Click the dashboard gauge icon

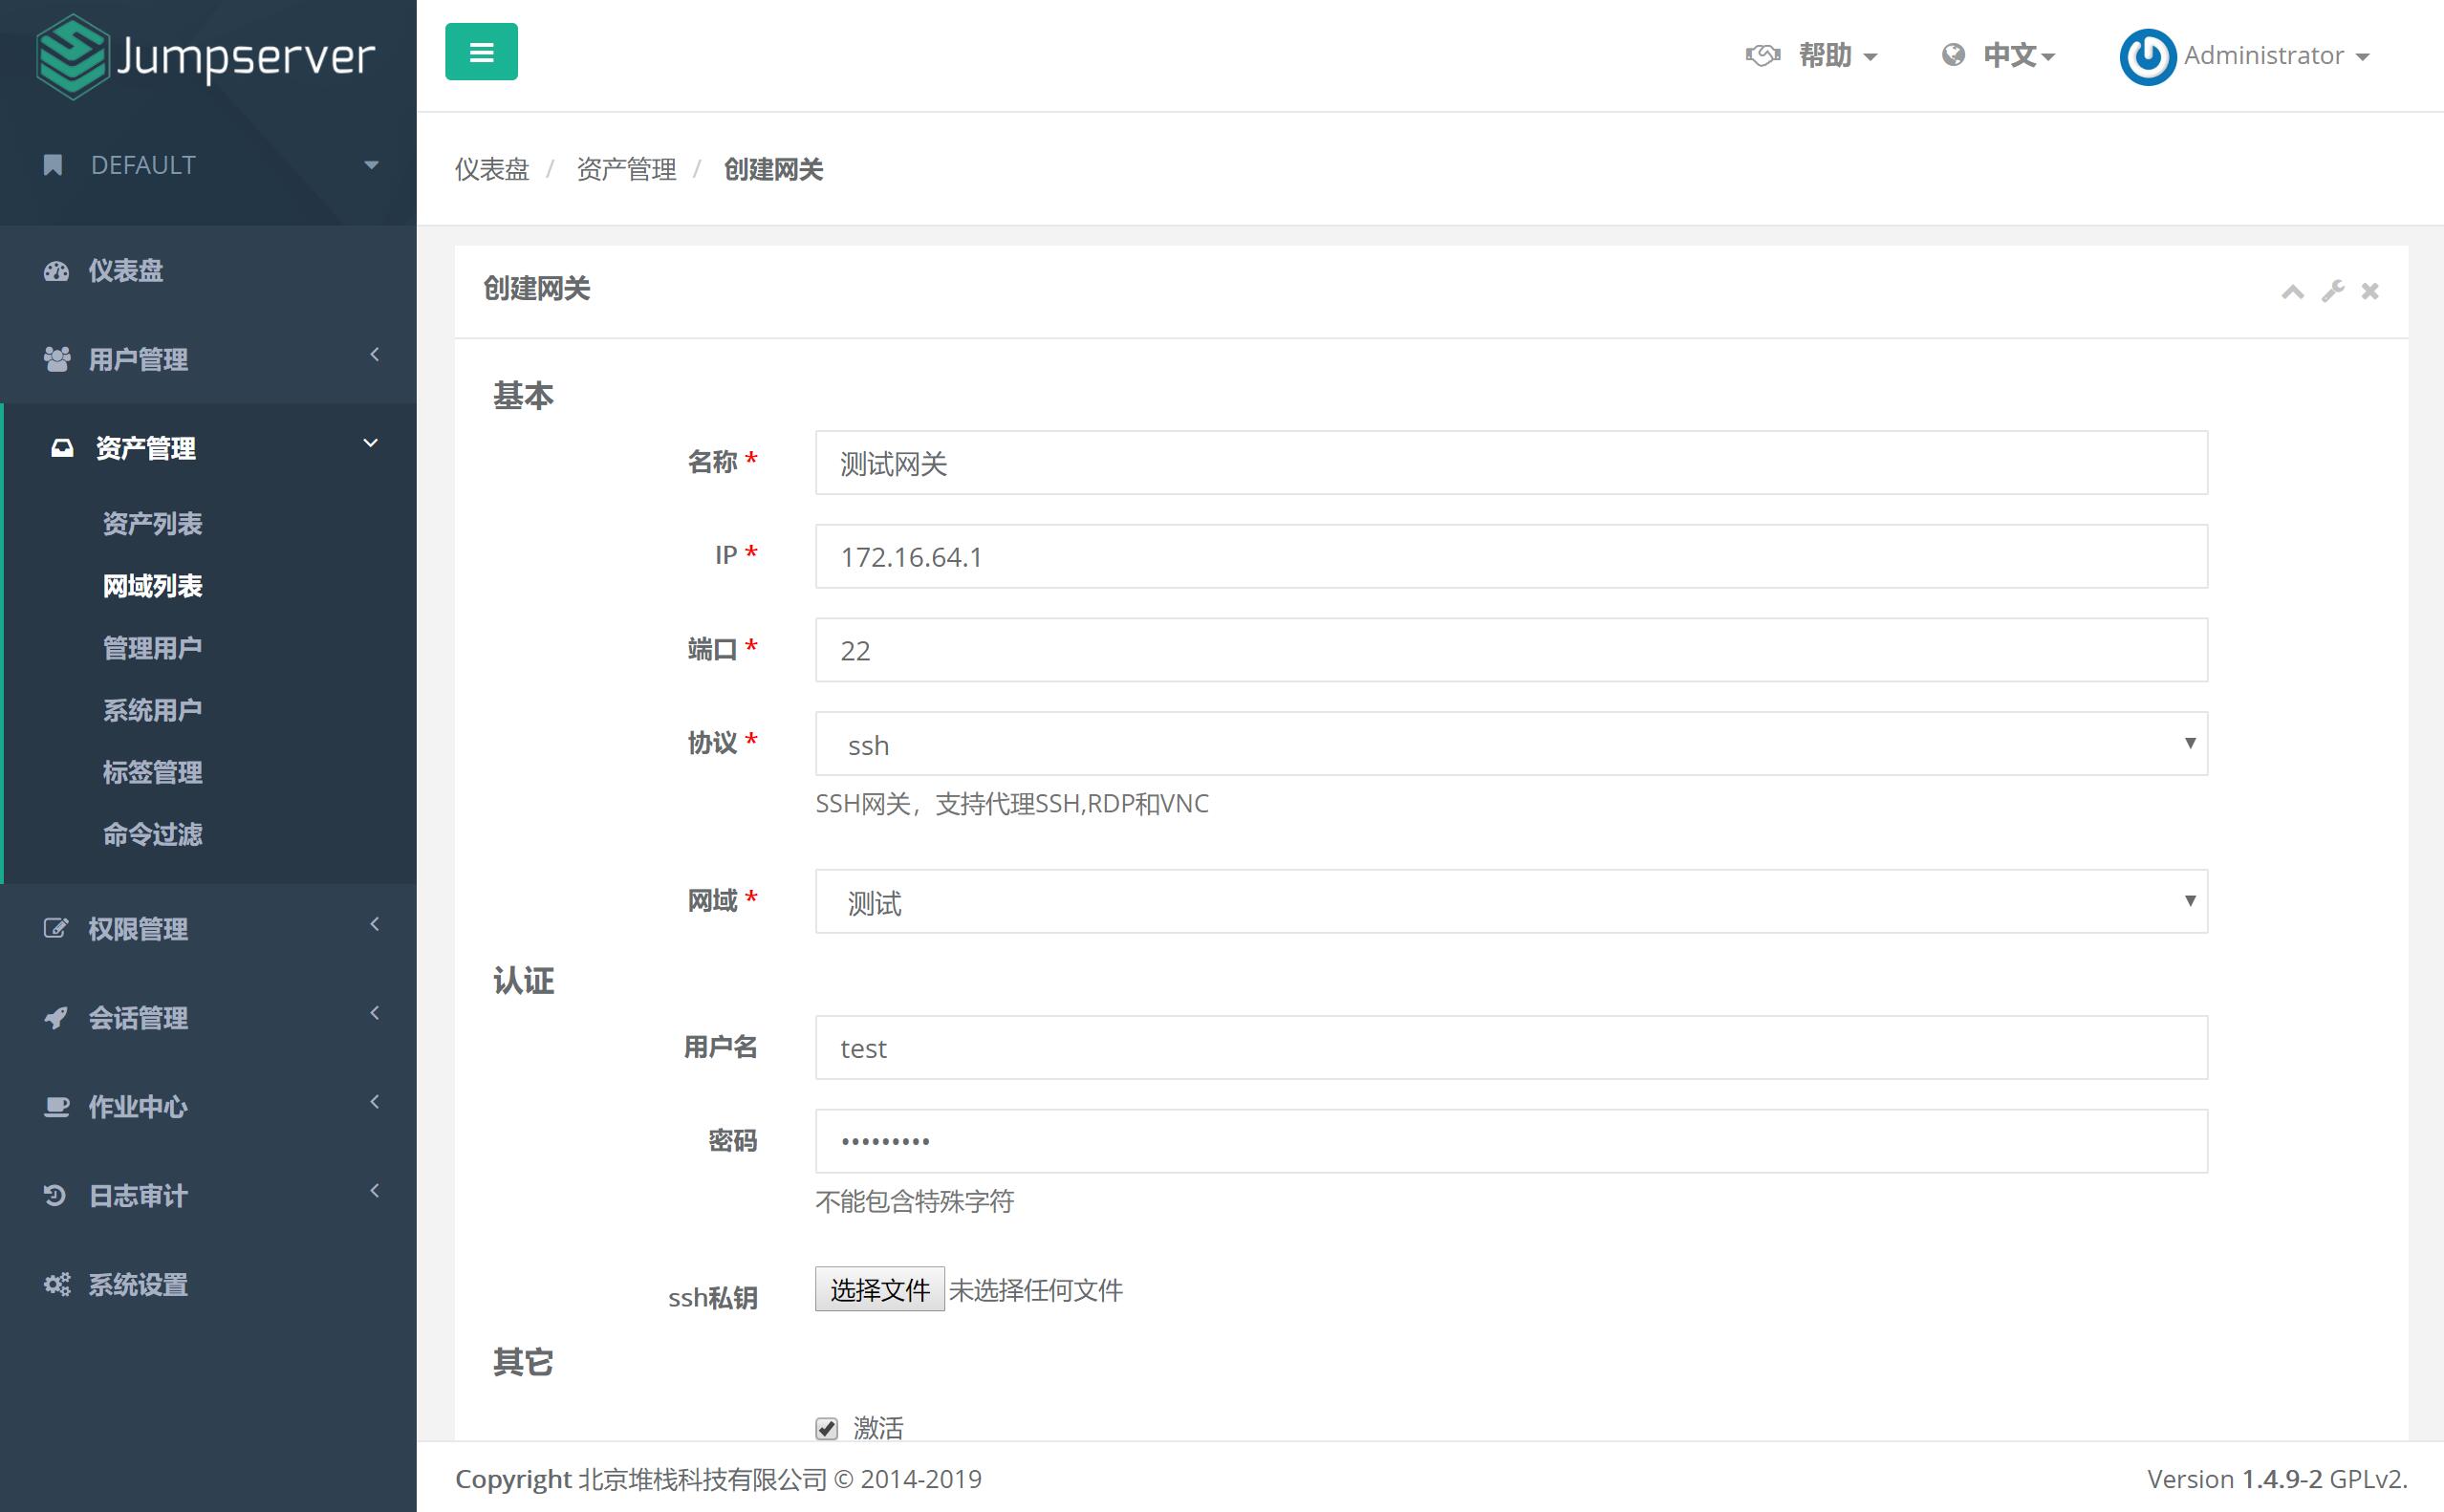pyautogui.click(x=57, y=271)
